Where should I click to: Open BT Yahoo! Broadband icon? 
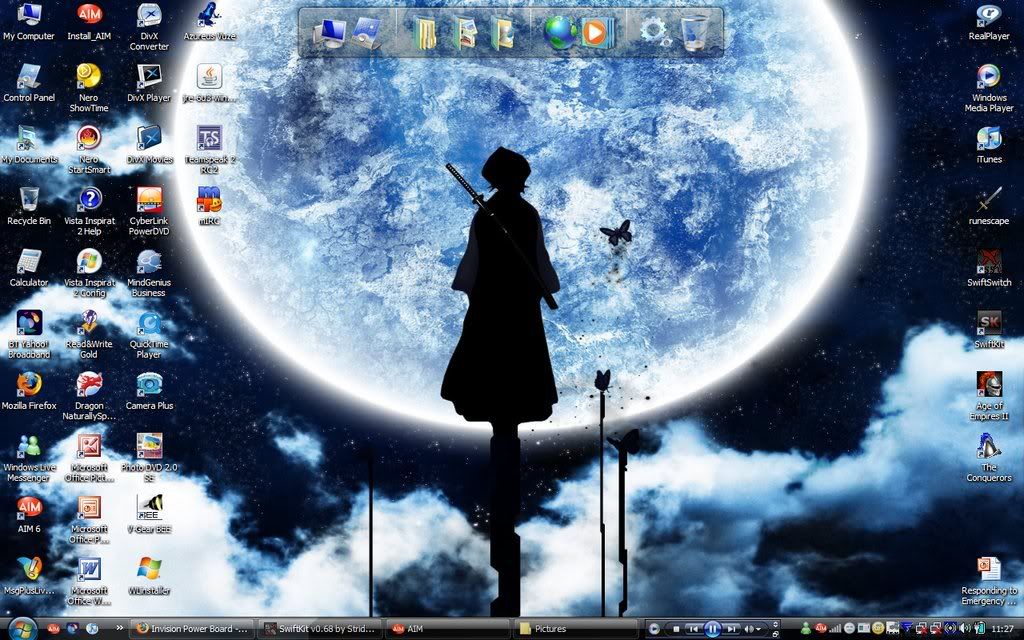click(29, 335)
